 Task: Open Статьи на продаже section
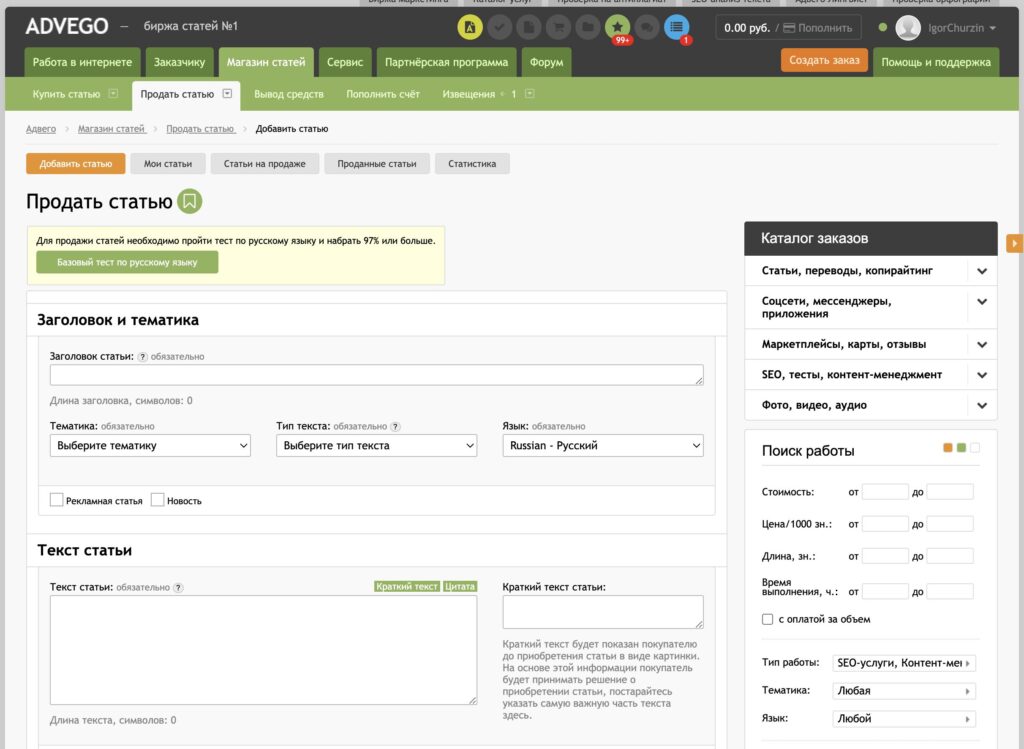click(x=264, y=164)
